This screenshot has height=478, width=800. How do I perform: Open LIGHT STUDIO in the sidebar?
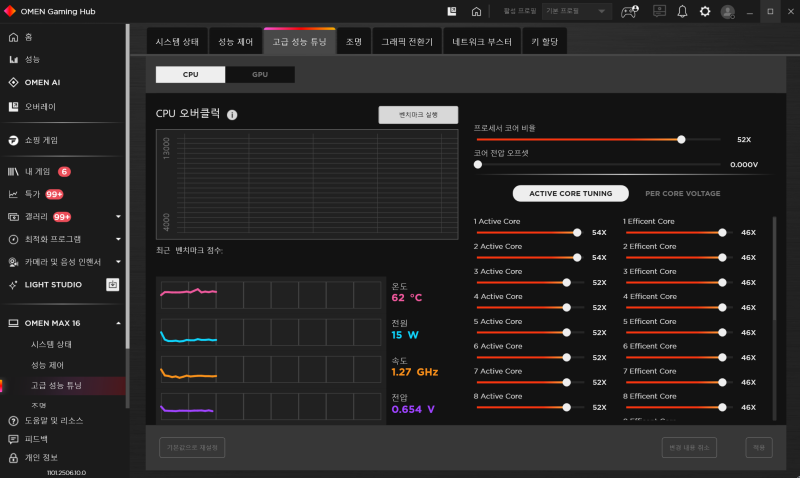(x=45, y=285)
